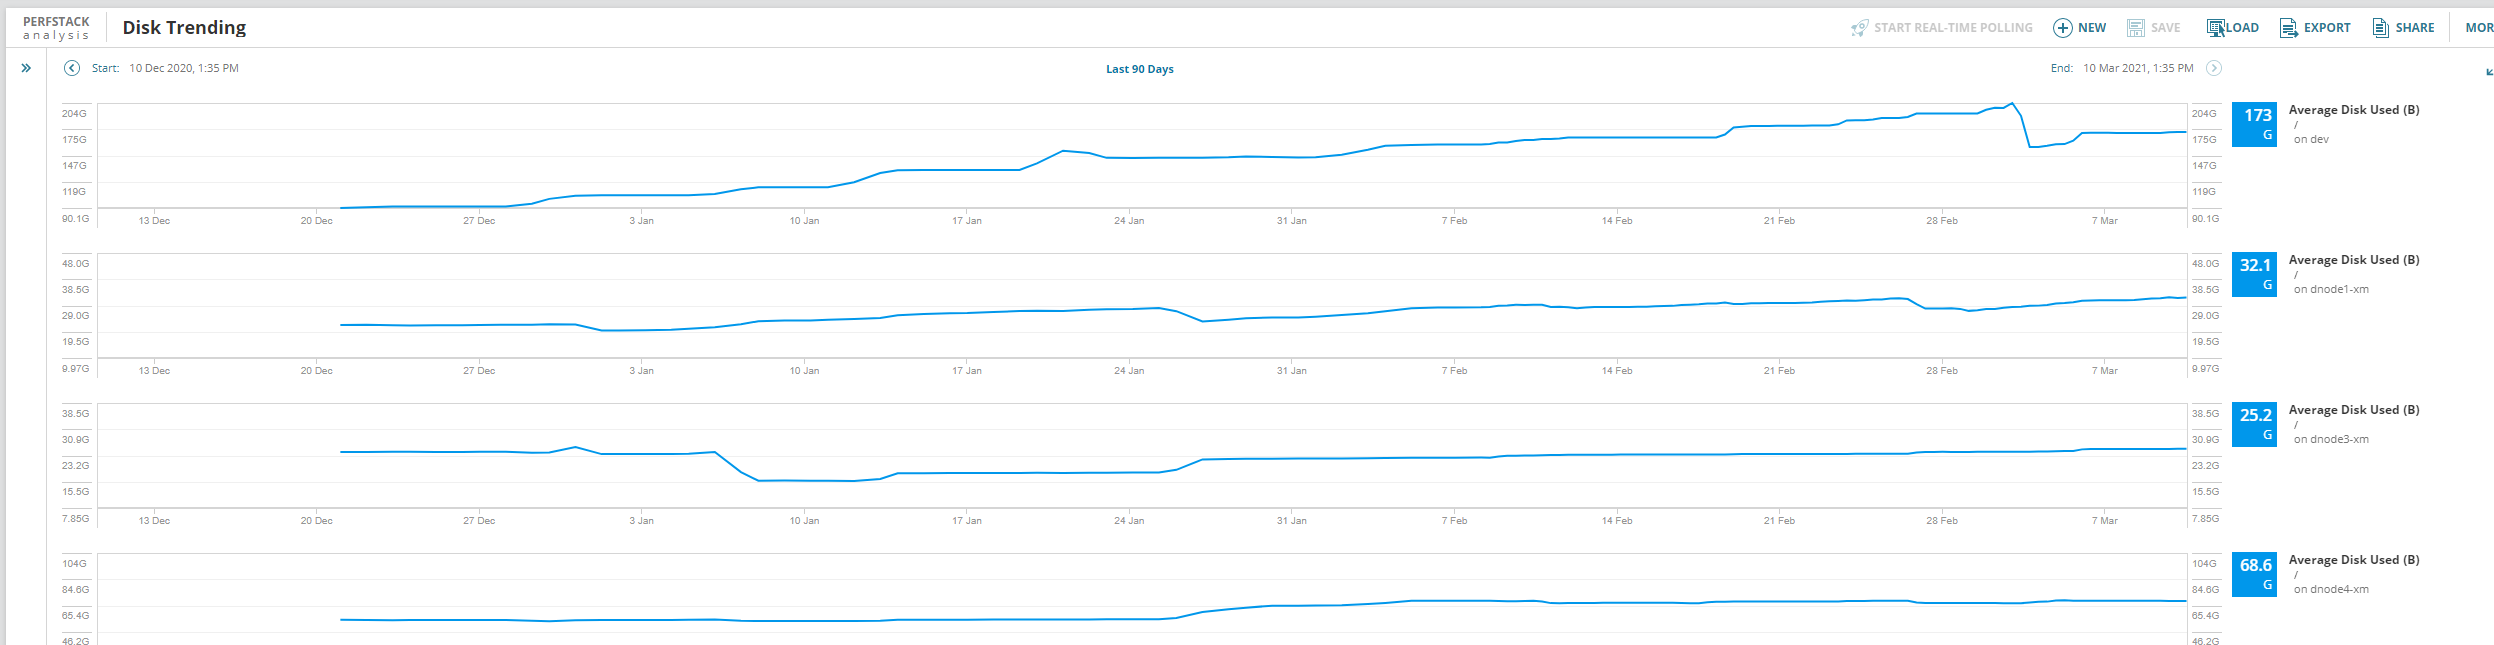The image size is (2494, 645).
Task: Expand the left metric palette chevron
Action: (26, 68)
